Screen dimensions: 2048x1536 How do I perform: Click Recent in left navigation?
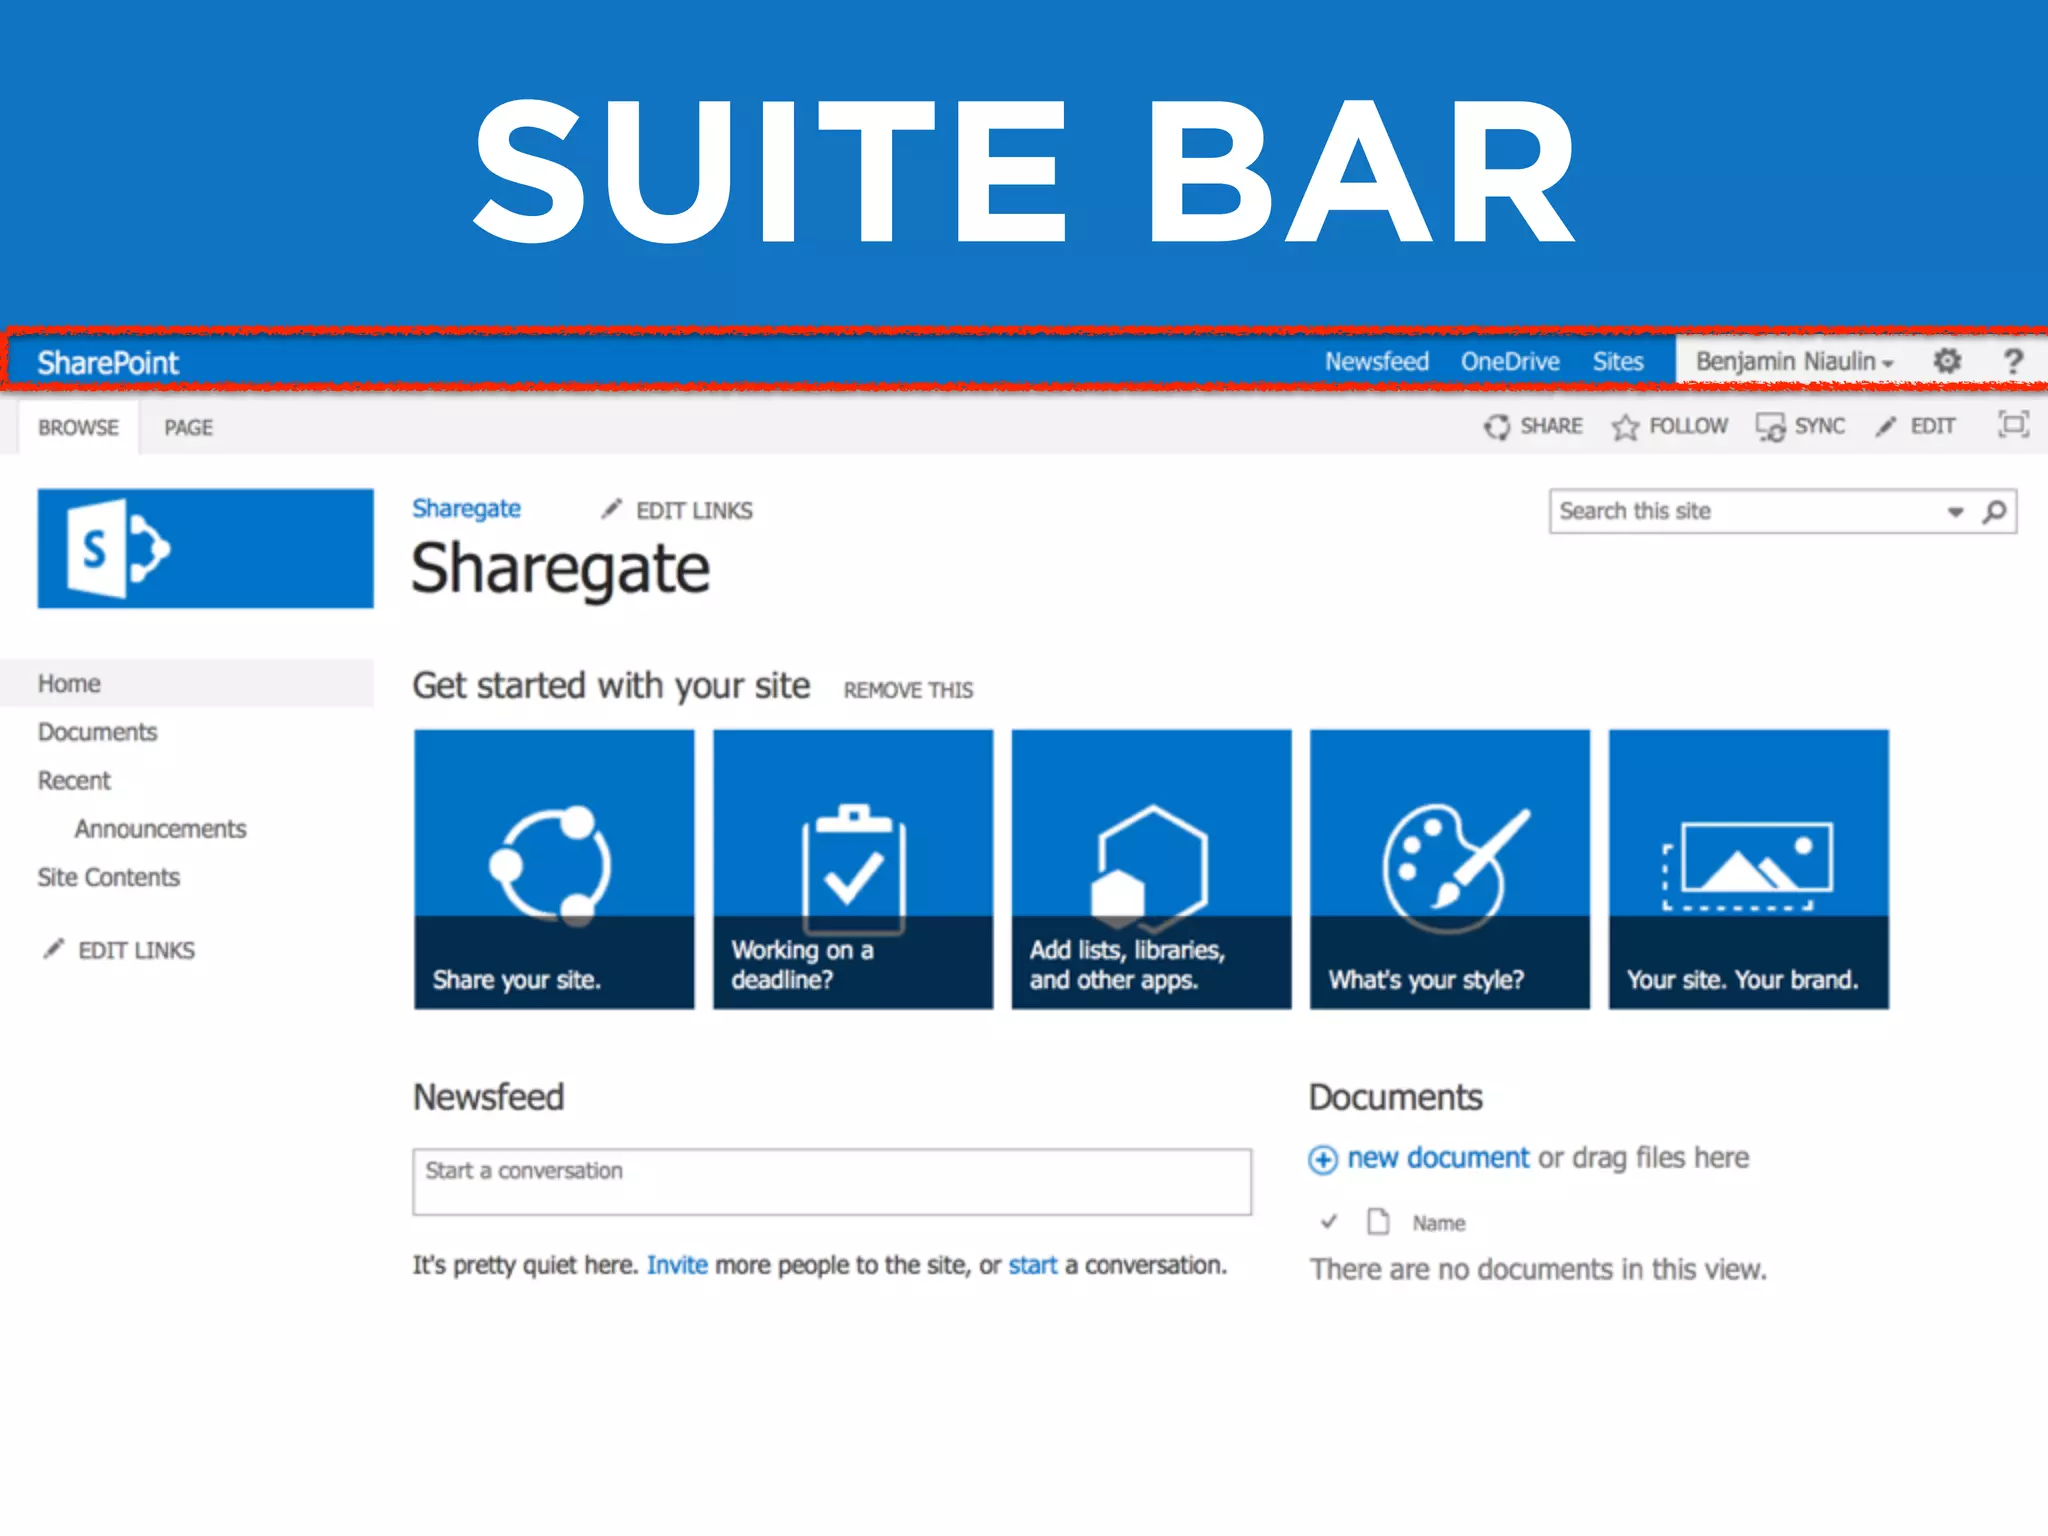tap(74, 780)
